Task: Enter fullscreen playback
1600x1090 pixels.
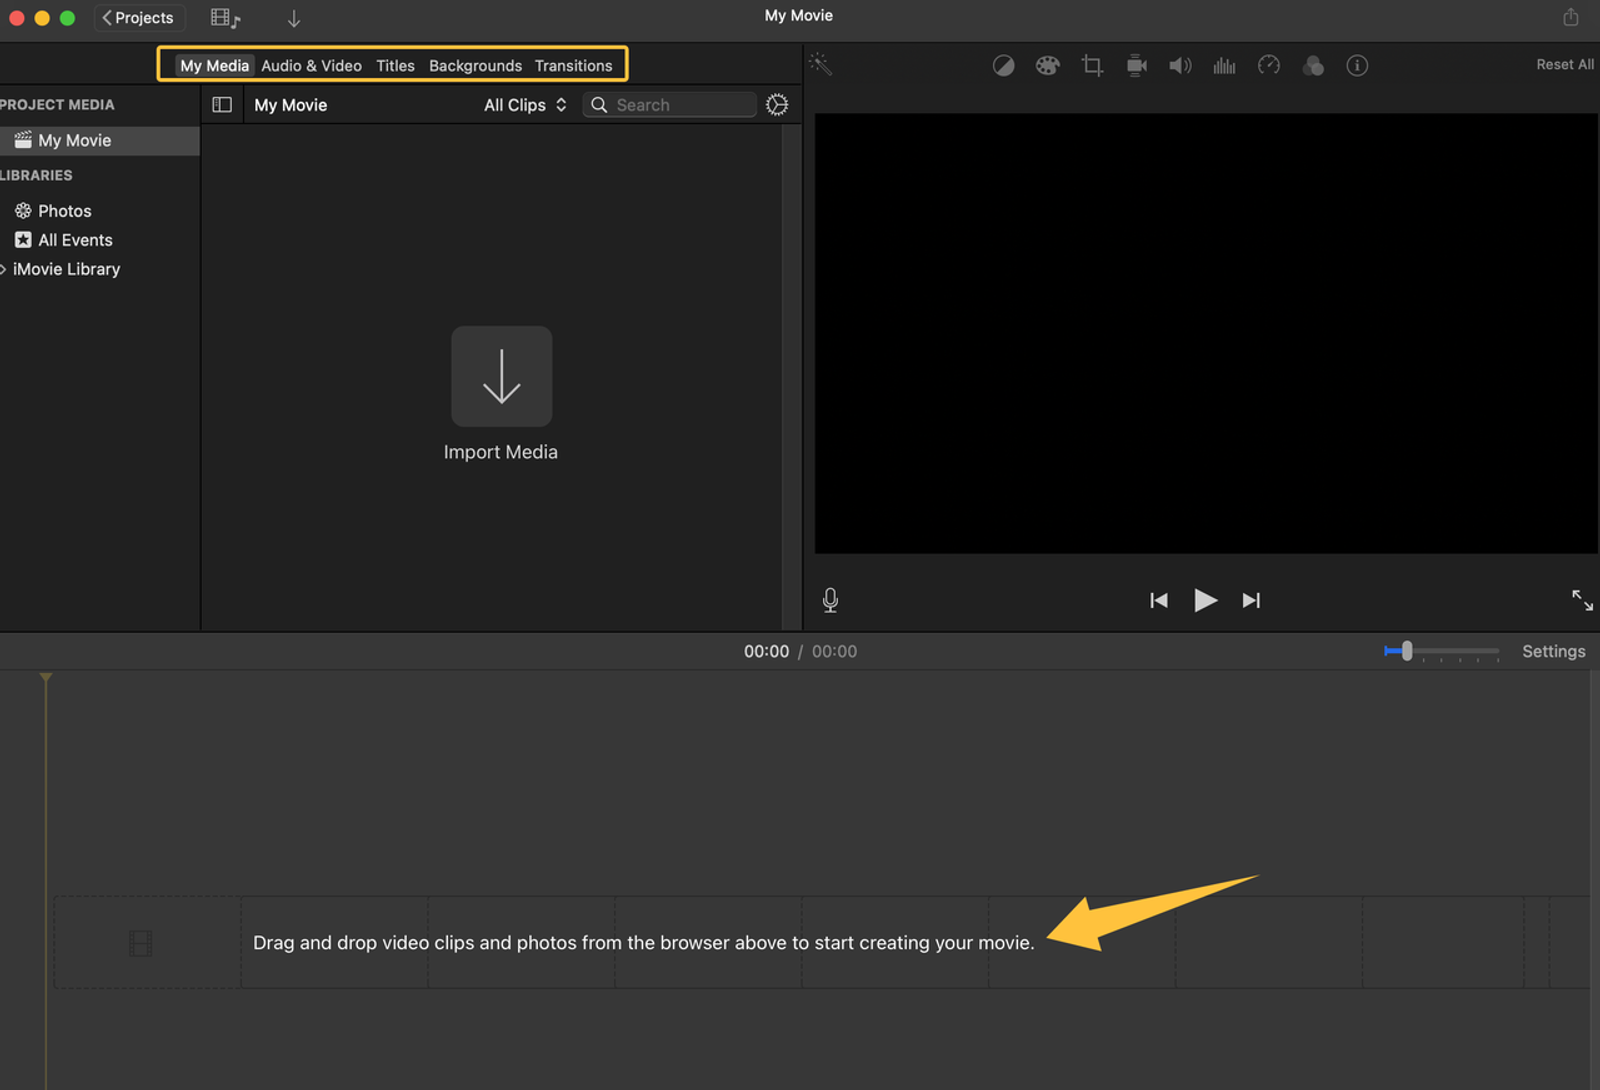Action: [1582, 600]
